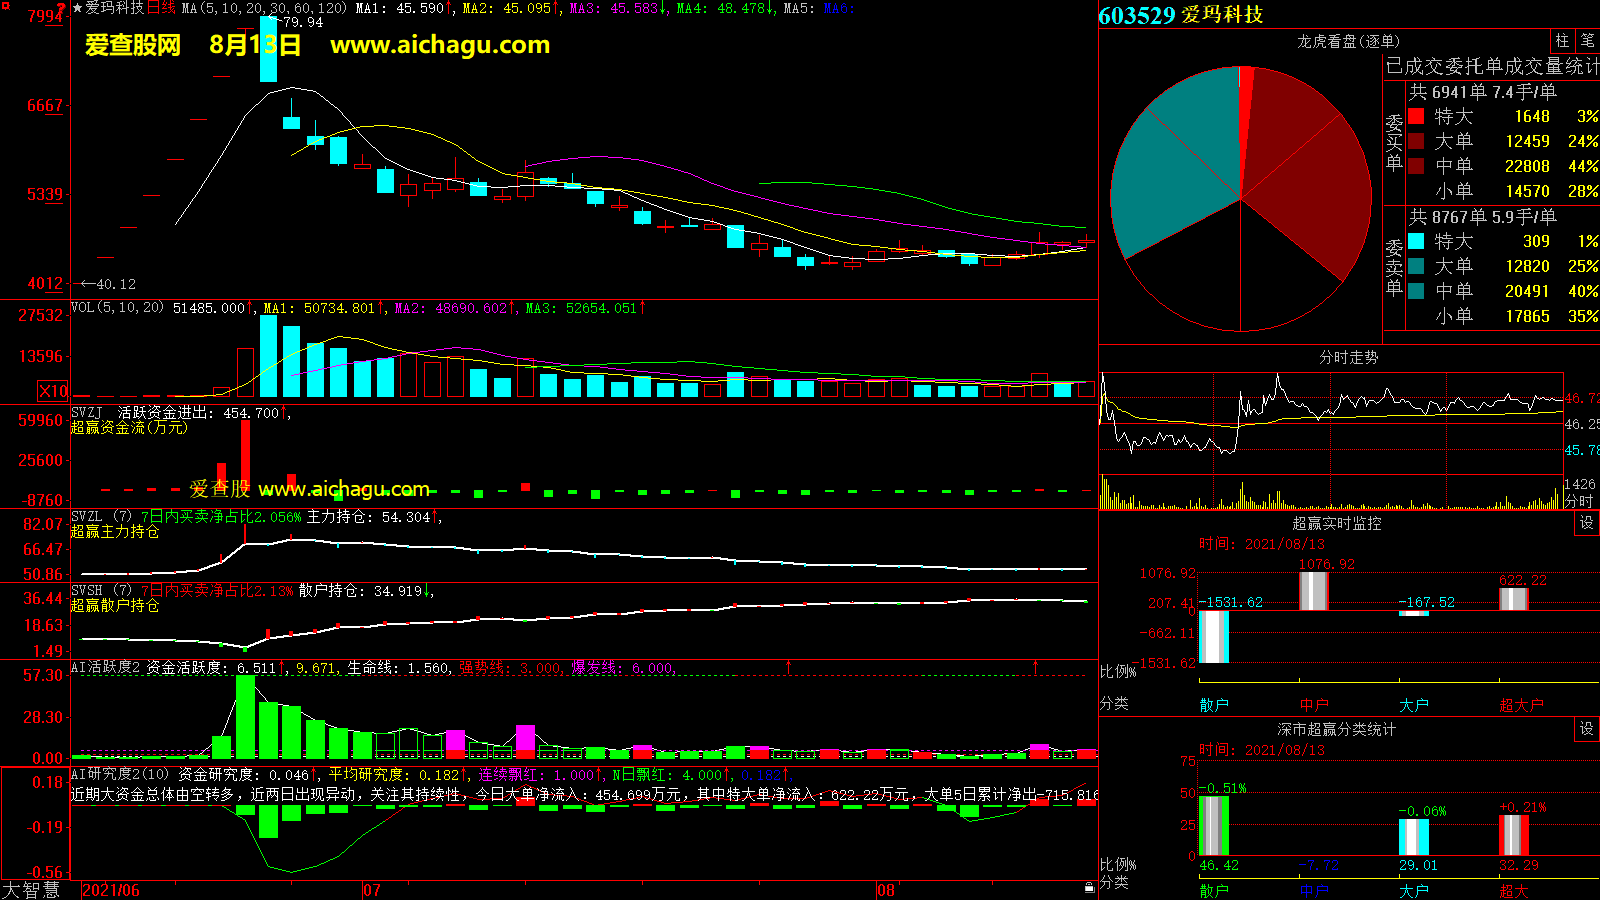
Task: Click the VOL(5,10,20) indicator label
Action: 117,308
